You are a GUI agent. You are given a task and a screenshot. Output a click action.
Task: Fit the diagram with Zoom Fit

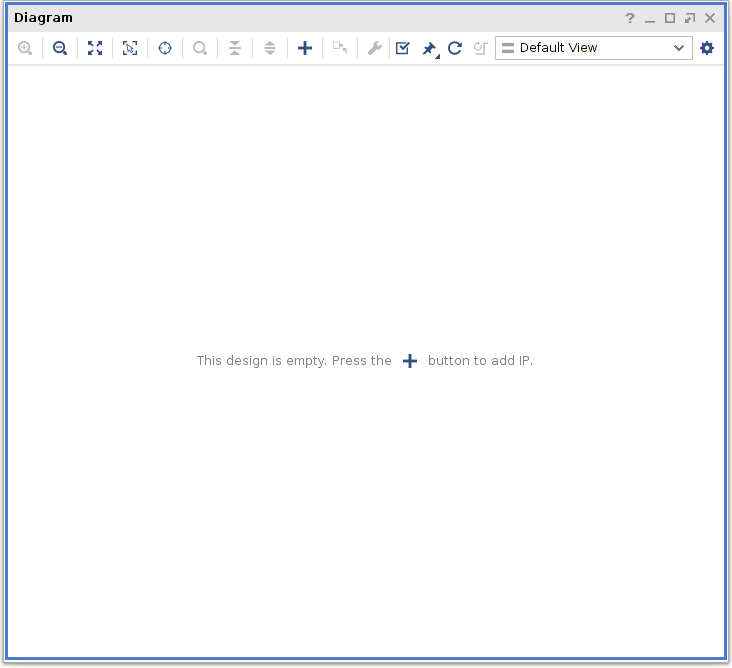(x=95, y=48)
